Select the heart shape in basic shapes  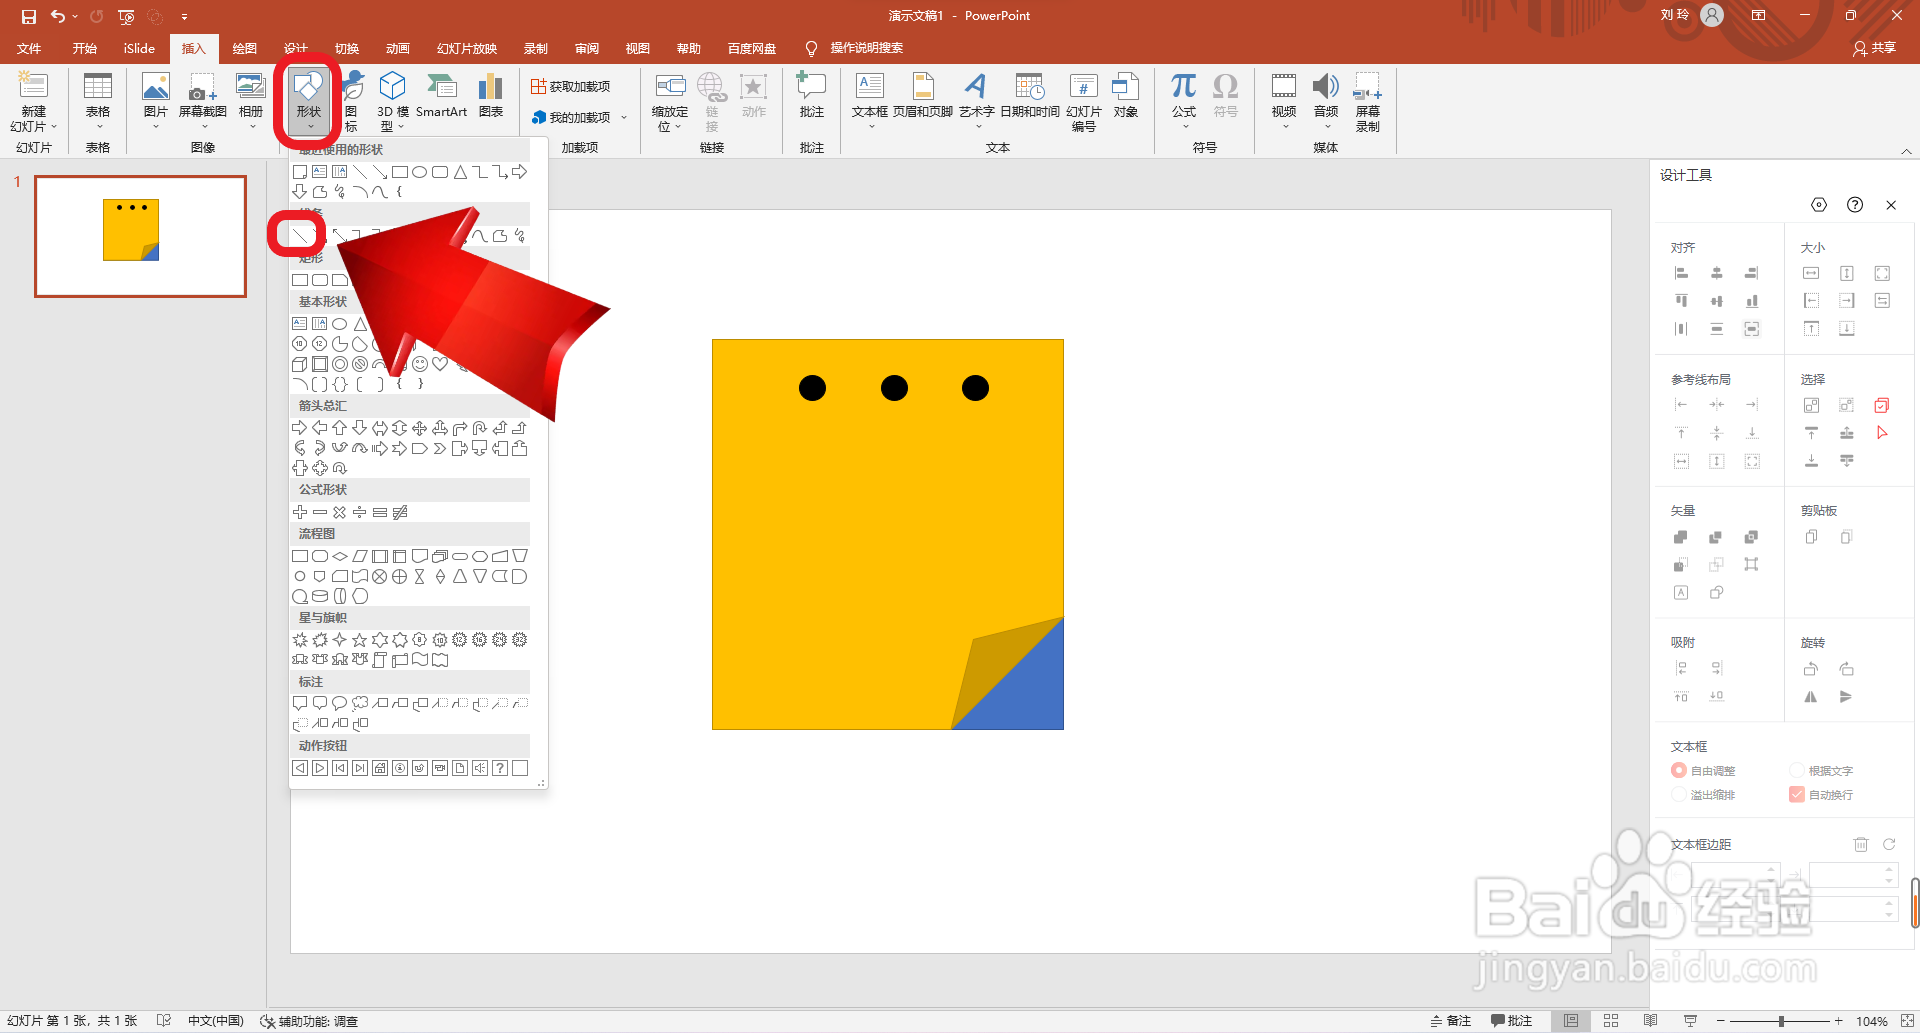pos(440,364)
